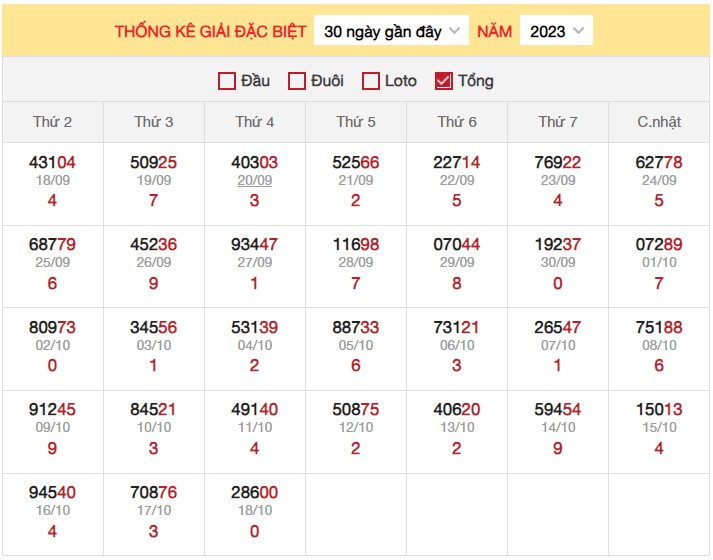
Task: Click the Thứ 7 column header
Action: tap(558, 122)
